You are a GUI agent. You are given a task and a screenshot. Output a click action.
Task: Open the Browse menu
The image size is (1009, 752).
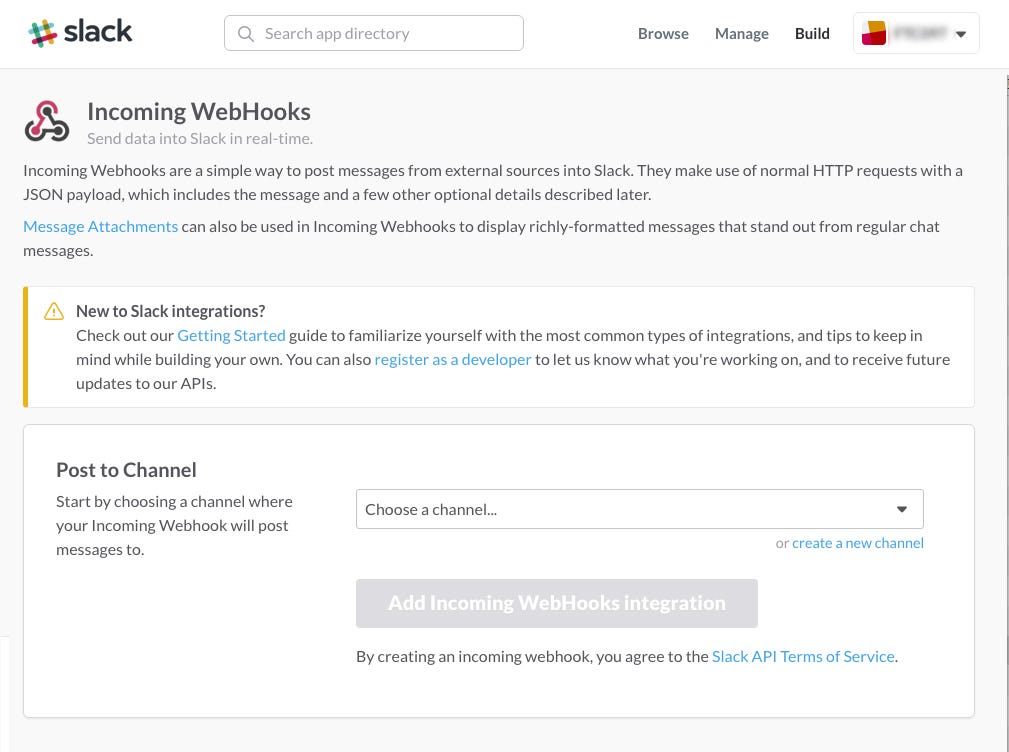click(x=663, y=33)
